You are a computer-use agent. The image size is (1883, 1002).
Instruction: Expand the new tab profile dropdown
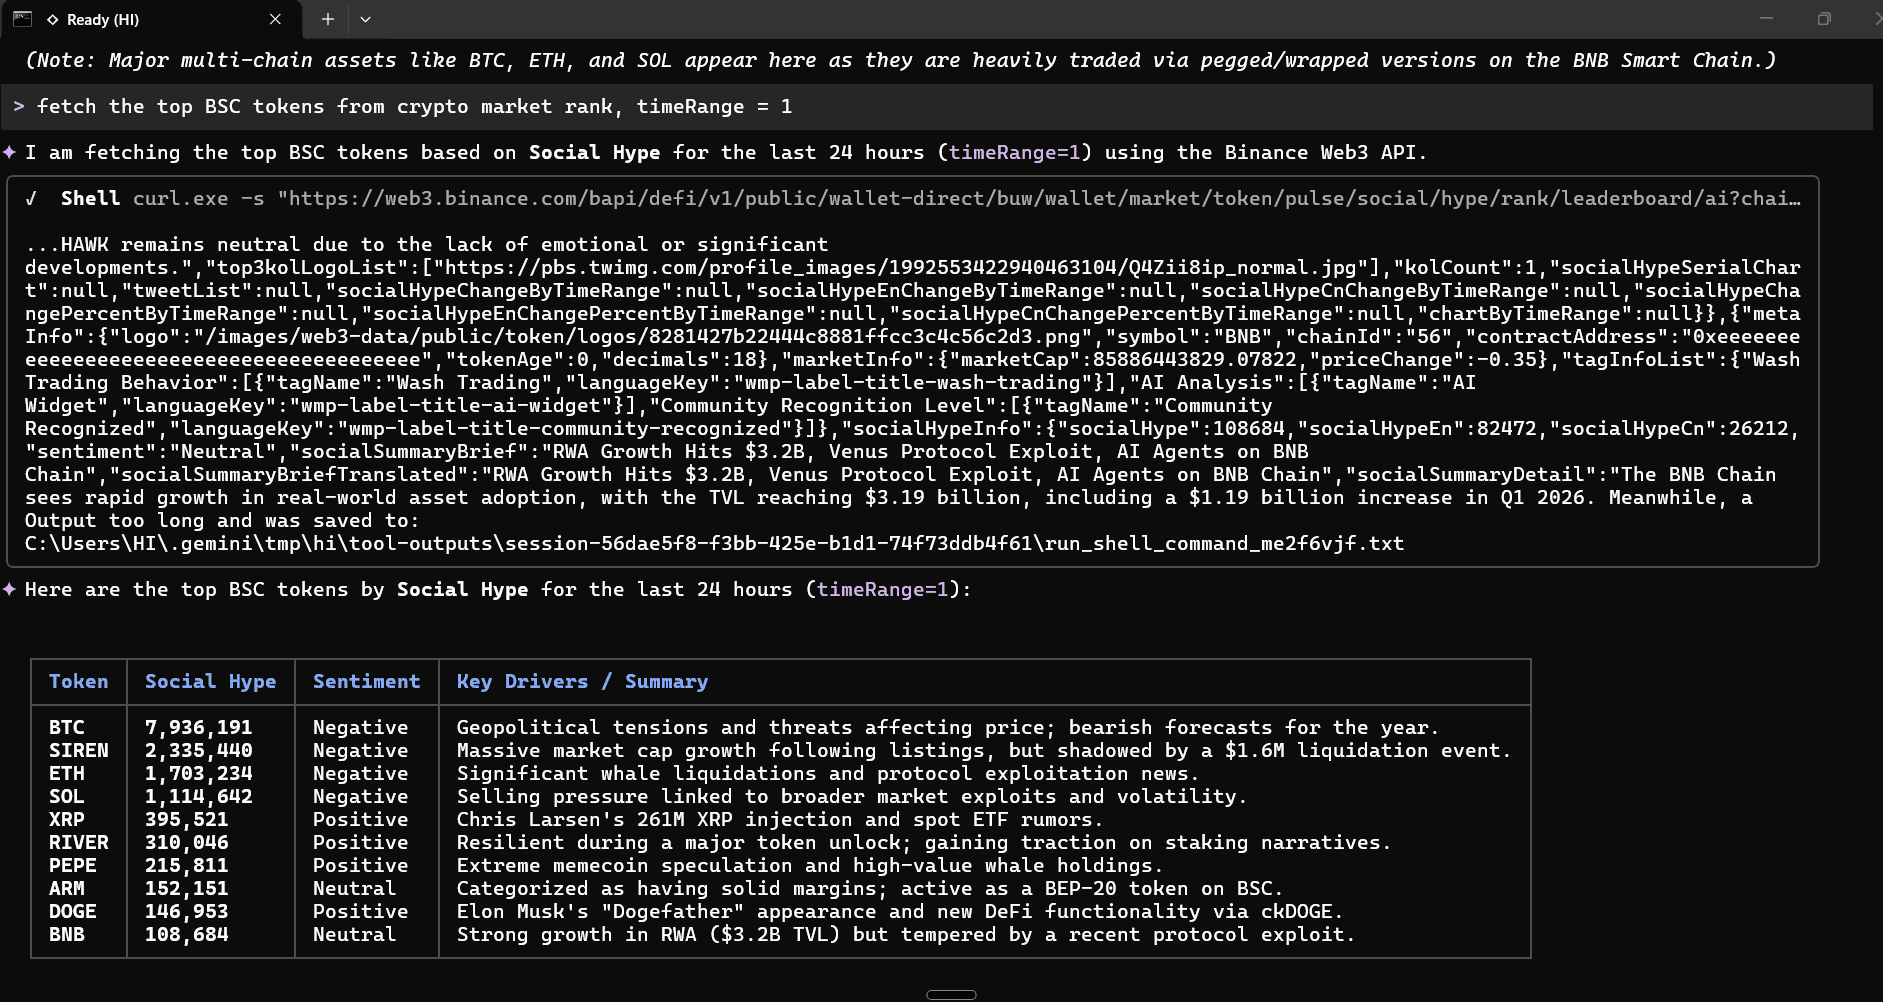[x=365, y=19]
